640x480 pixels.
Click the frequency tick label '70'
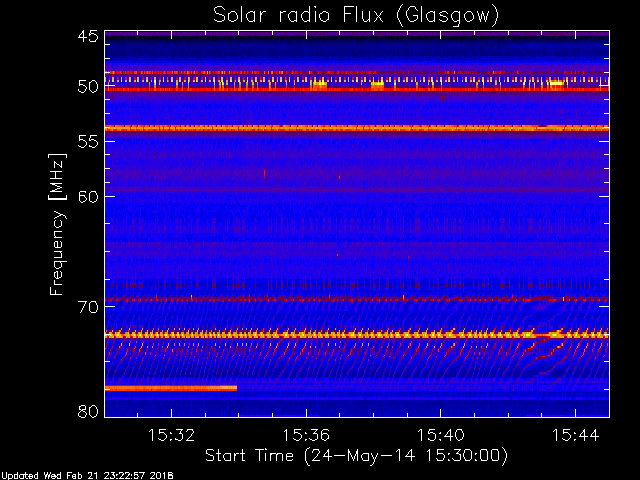(88, 307)
